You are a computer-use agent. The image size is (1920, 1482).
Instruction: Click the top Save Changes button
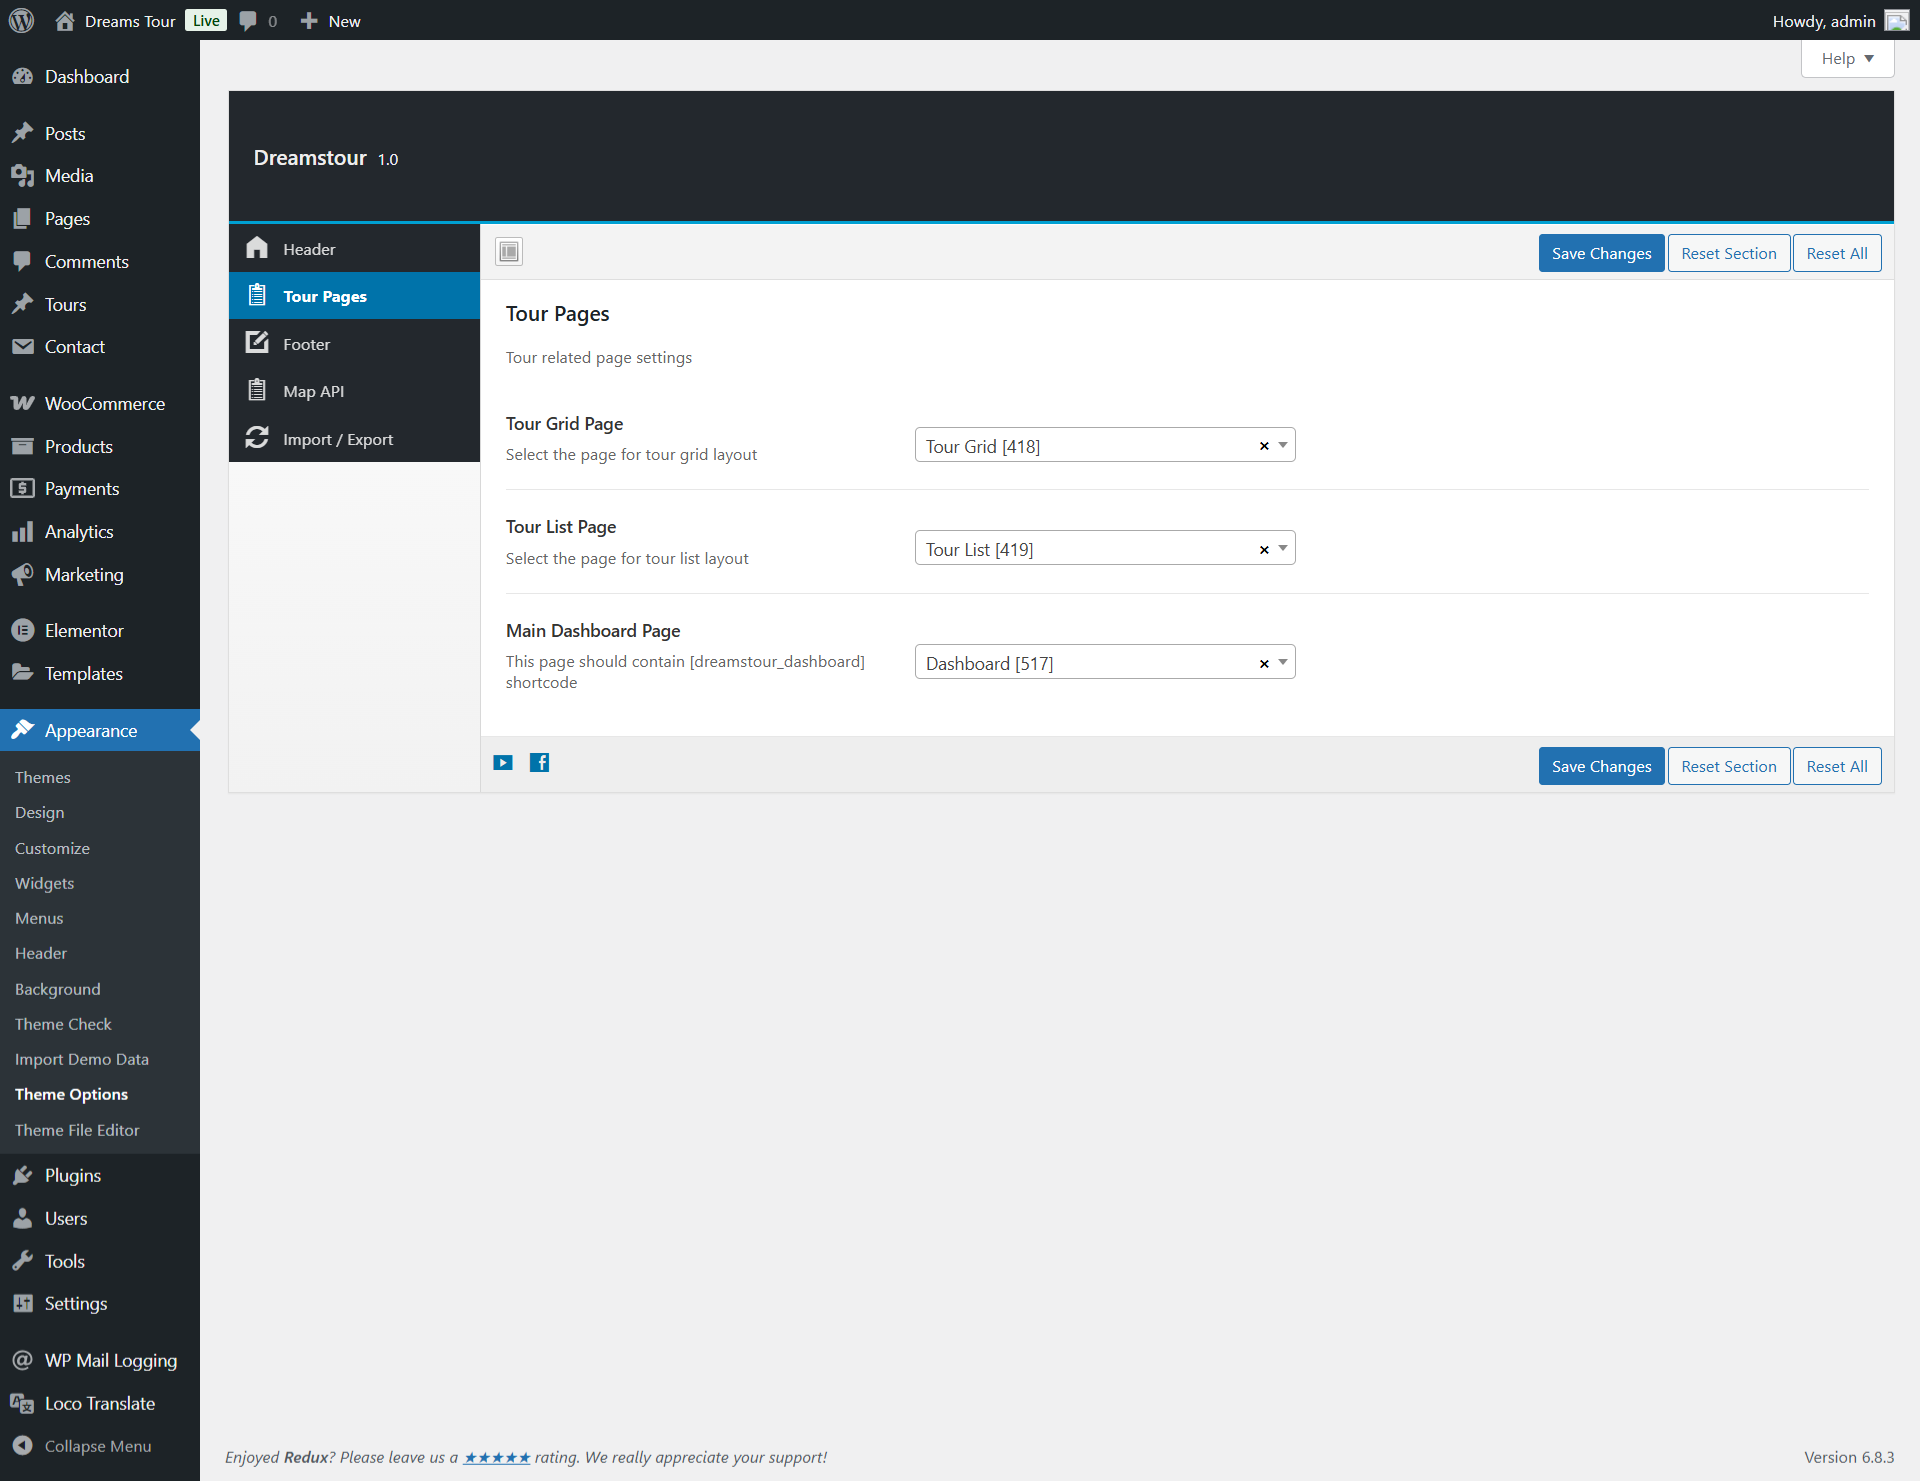(x=1601, y=253)
